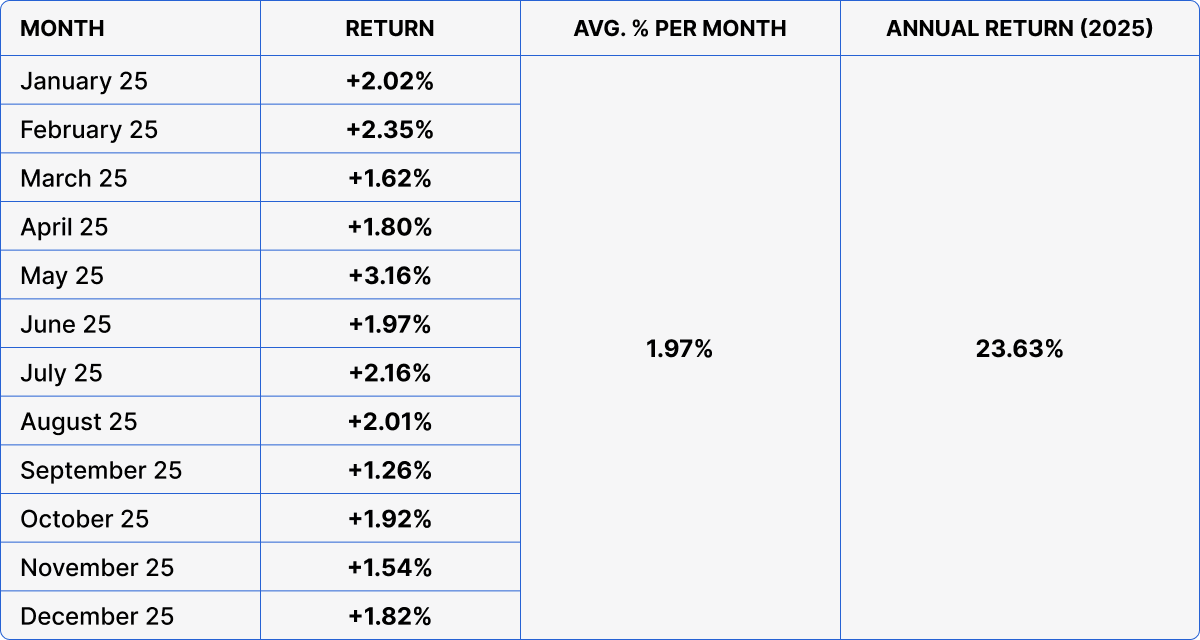Select the May 25 row label
Viewport: 1200px width, 640px height.
tap(62, 276)
